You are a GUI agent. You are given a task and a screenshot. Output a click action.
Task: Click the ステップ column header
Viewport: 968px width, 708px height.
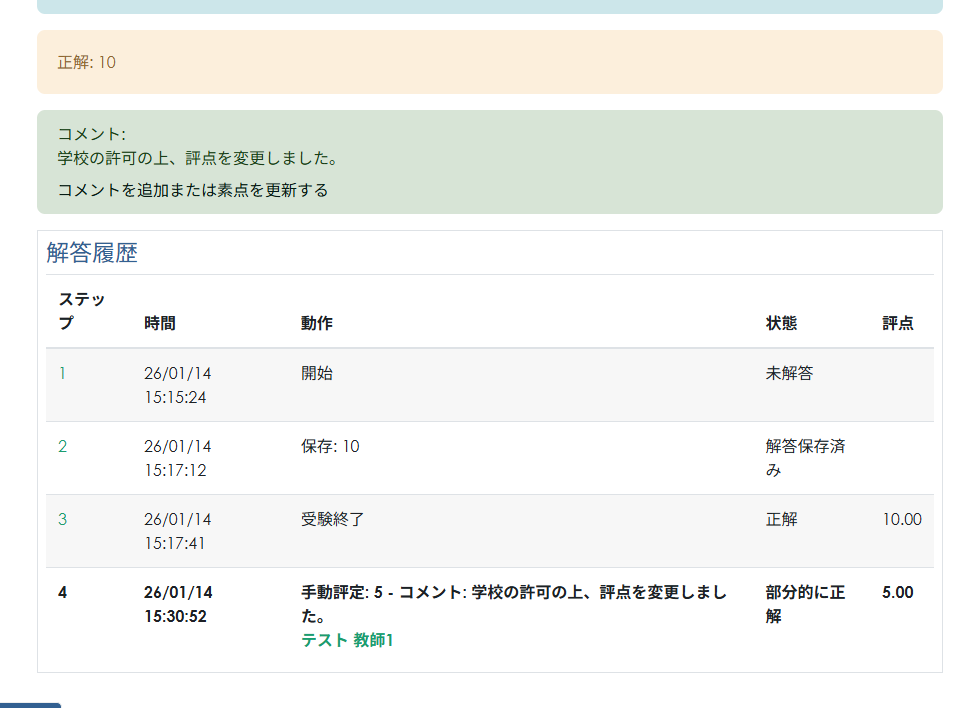[x=81, y=311]
